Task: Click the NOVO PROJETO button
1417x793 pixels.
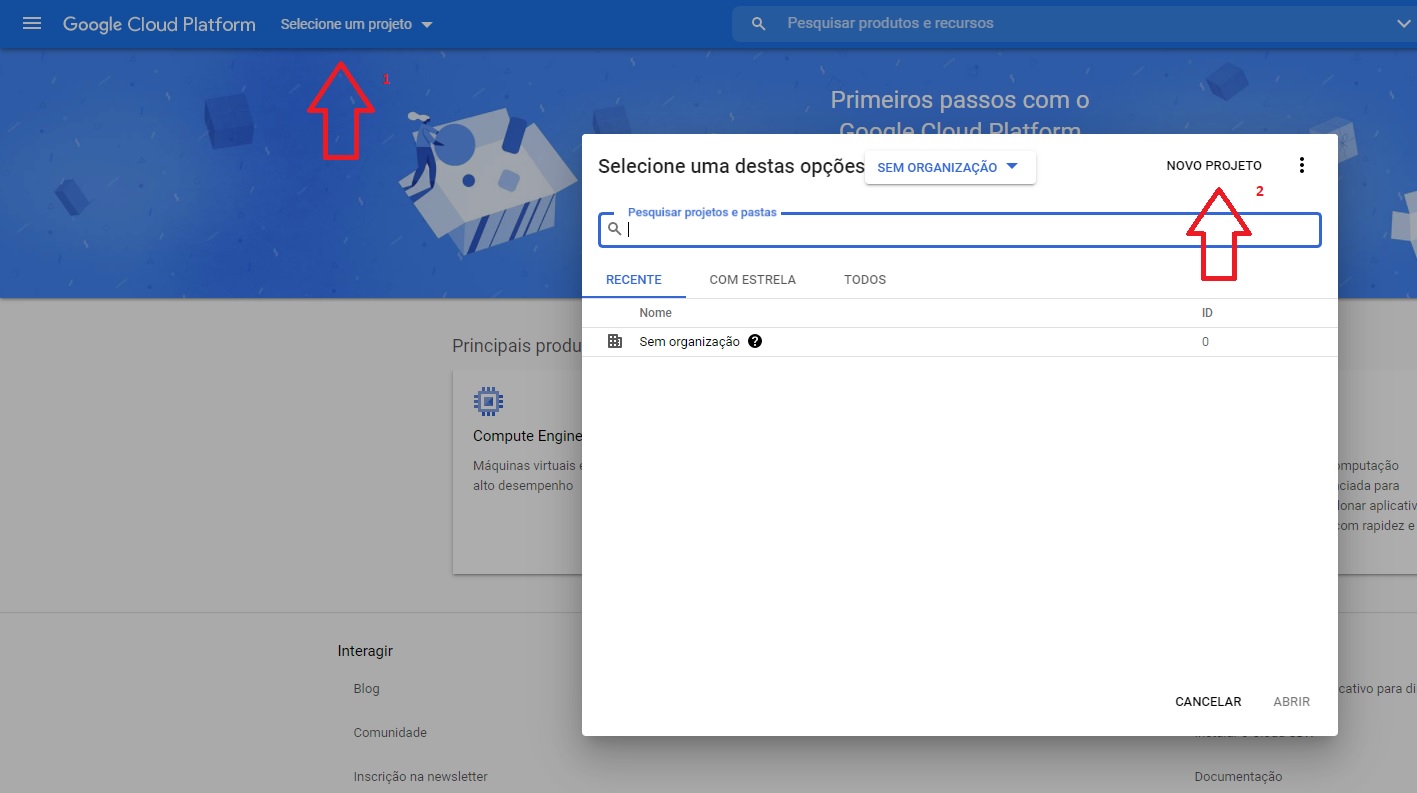Action: coord(1213,166)
